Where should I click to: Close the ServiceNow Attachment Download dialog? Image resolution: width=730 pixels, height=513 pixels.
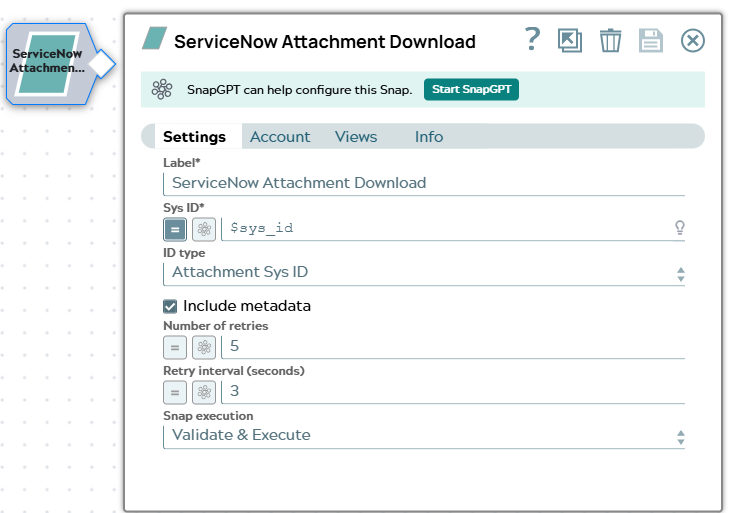[692, 40]
